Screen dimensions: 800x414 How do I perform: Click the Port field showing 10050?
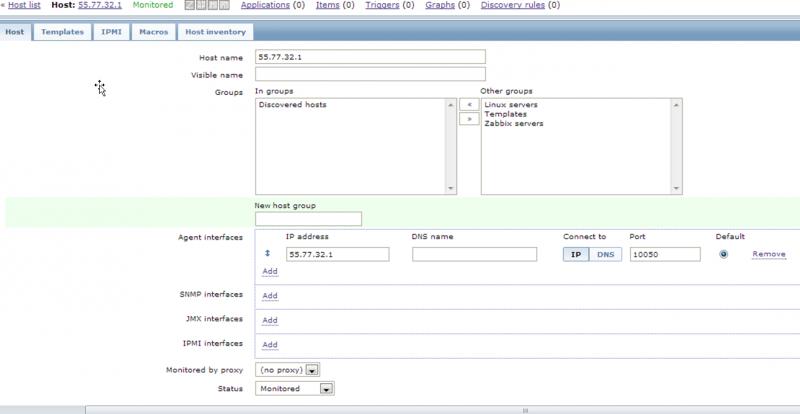(665, 254)
